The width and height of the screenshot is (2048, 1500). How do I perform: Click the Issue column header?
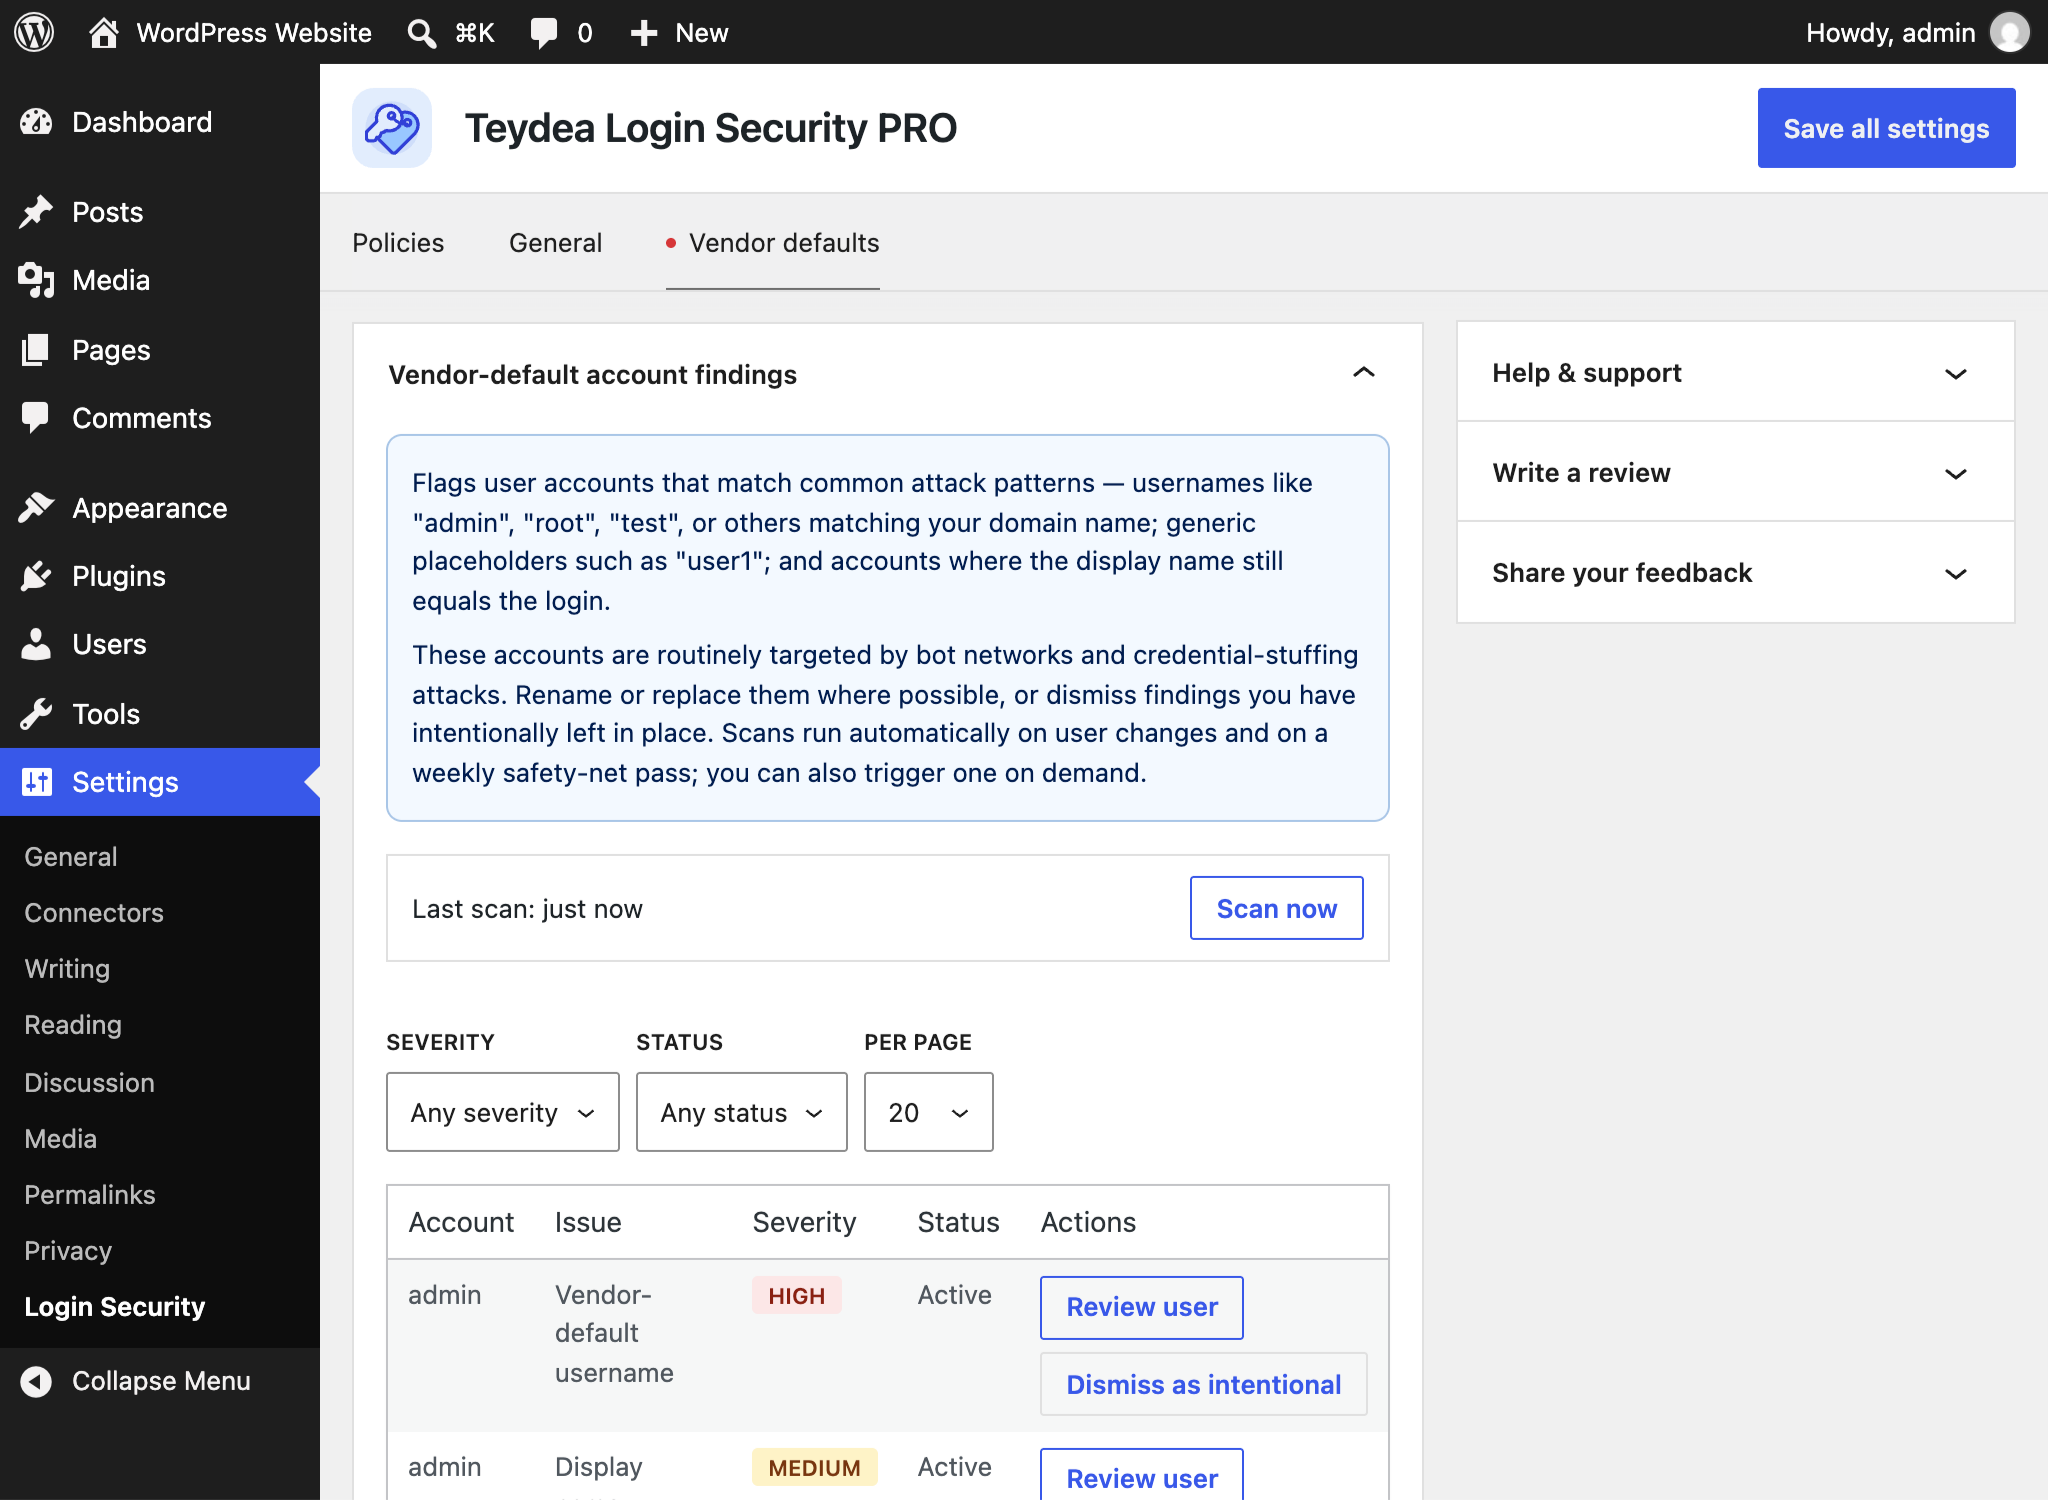click(588, 1222)
